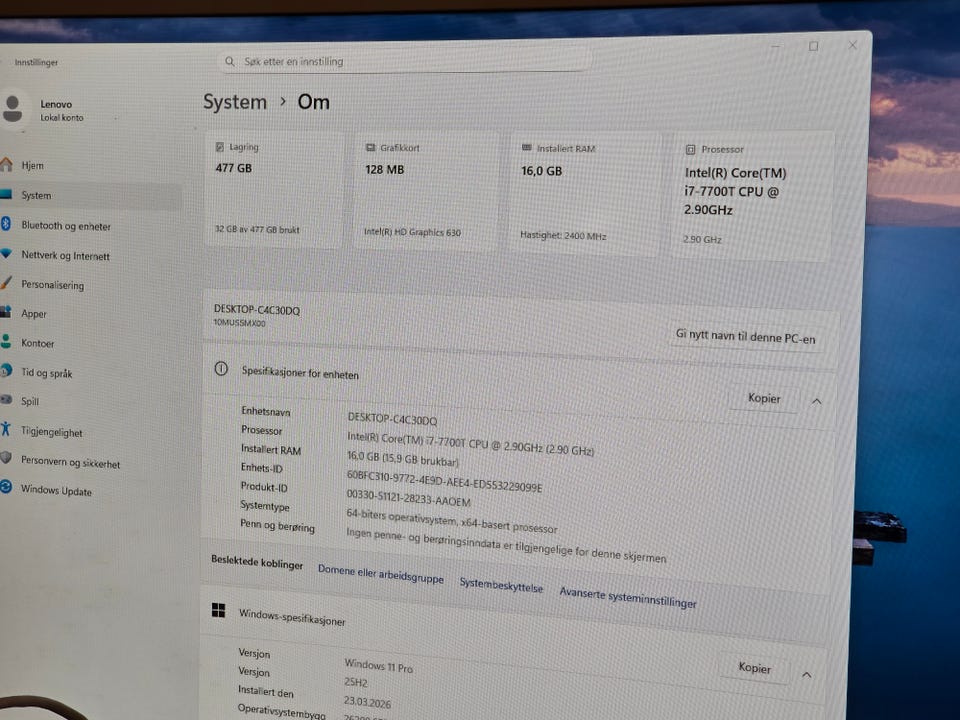The image size is (960, 720).
Task: Click device name DESKTOP-C4C30DQ value
Action: [392, 419]
